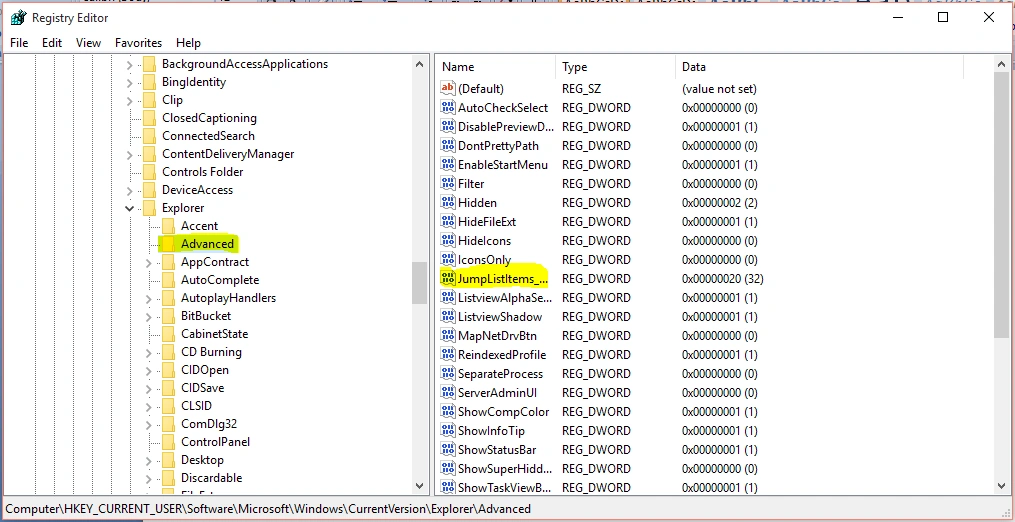This screenshot has height=522, width=1015.
Task: Sort values by Data column header
Action: coord(820,67)
